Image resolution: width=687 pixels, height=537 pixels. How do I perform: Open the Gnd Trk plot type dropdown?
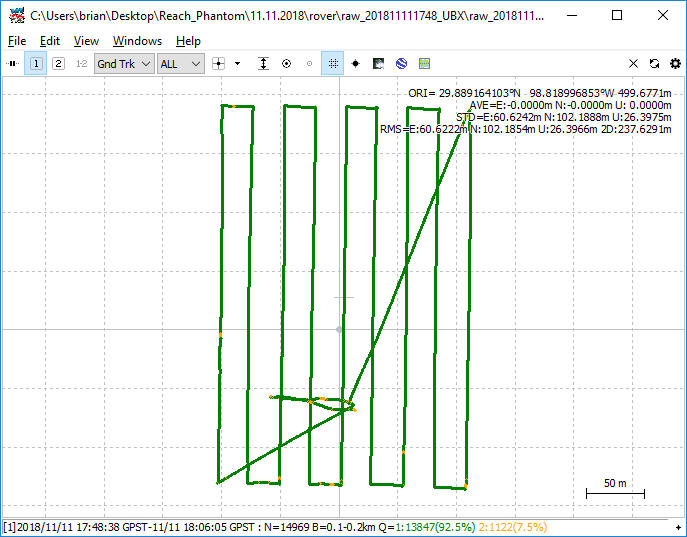124,64
